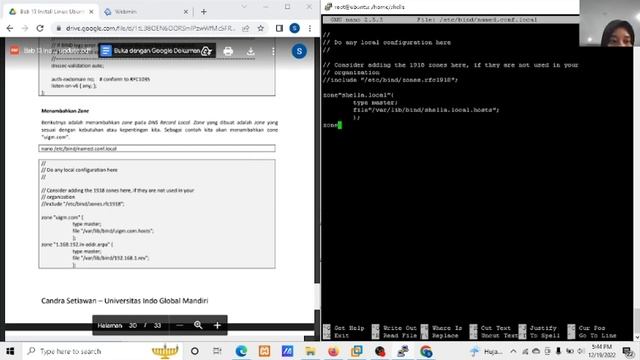Screen dimensions: 640x360
Task: Click the page number 30 field
Action: pos(133,325)
